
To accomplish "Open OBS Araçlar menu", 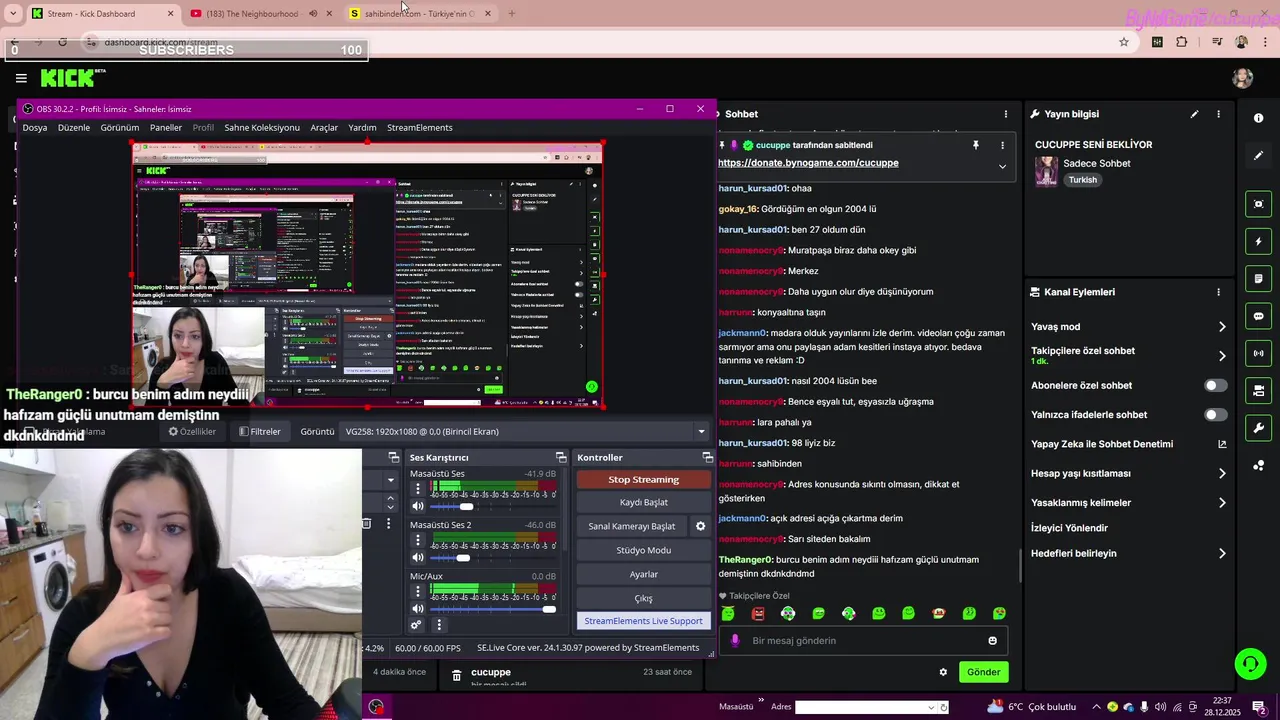I will click(x=324, y=127).
